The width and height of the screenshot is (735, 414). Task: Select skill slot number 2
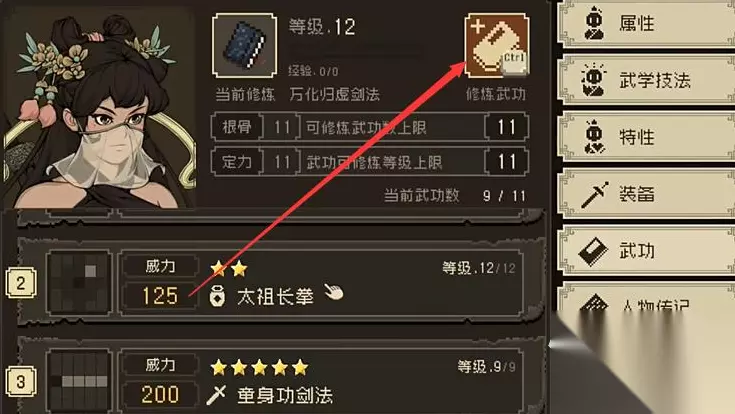pos(21,283)
